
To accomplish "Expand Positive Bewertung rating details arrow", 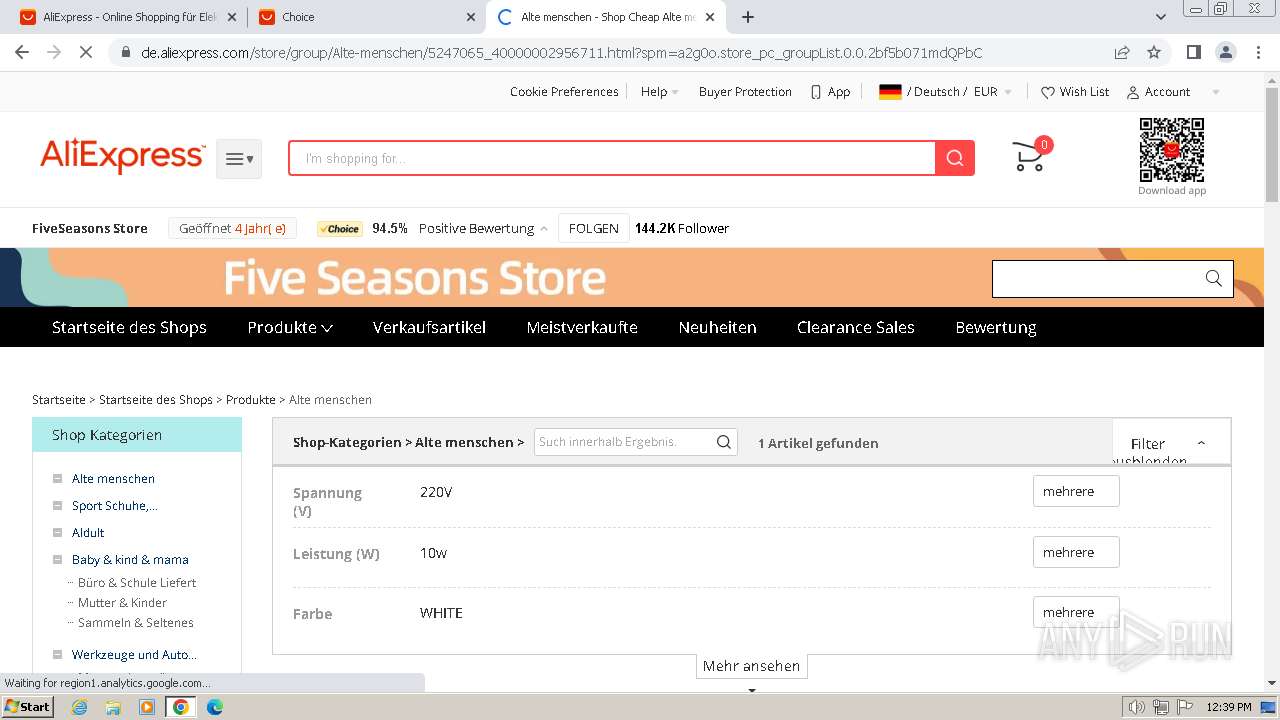I will point(544,229).
